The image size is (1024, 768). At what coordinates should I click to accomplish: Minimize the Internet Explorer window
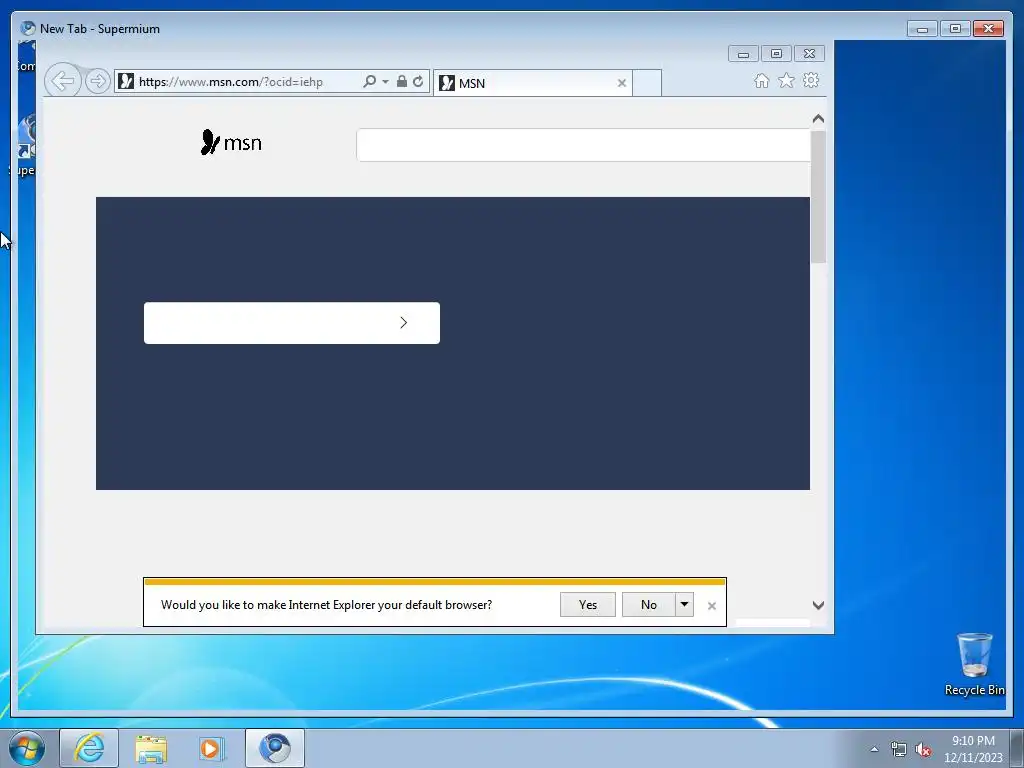click(x=743, y=54)
